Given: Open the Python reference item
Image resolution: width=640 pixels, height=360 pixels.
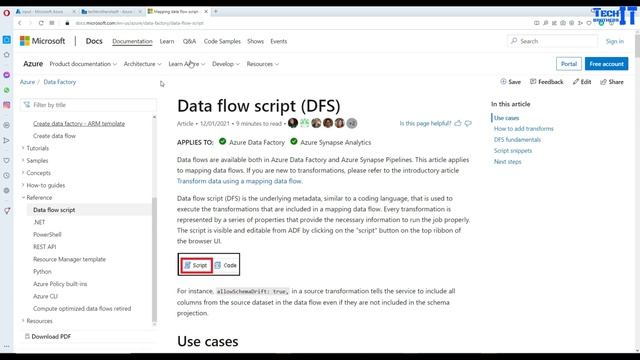Looking at the screenshot, I should (42, 271).
